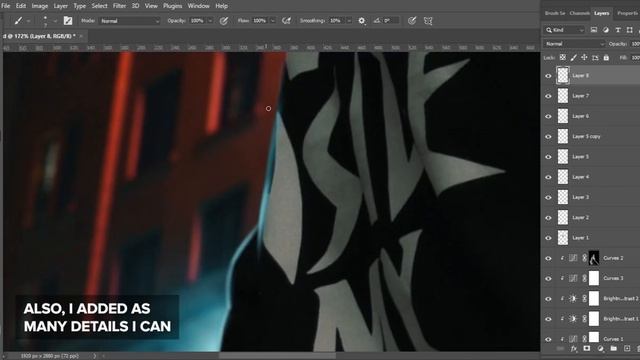The image size is (640, 360).
Task: Open brush Mode dropdown Normal
Action: coord(129,21)
